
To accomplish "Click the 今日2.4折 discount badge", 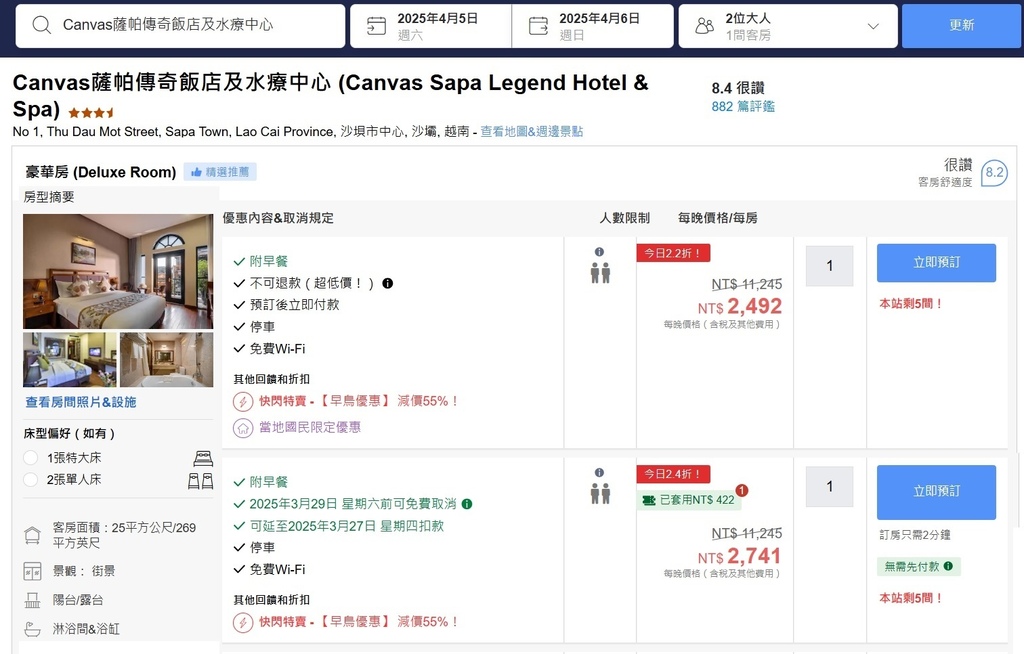I will pos(673,474).
